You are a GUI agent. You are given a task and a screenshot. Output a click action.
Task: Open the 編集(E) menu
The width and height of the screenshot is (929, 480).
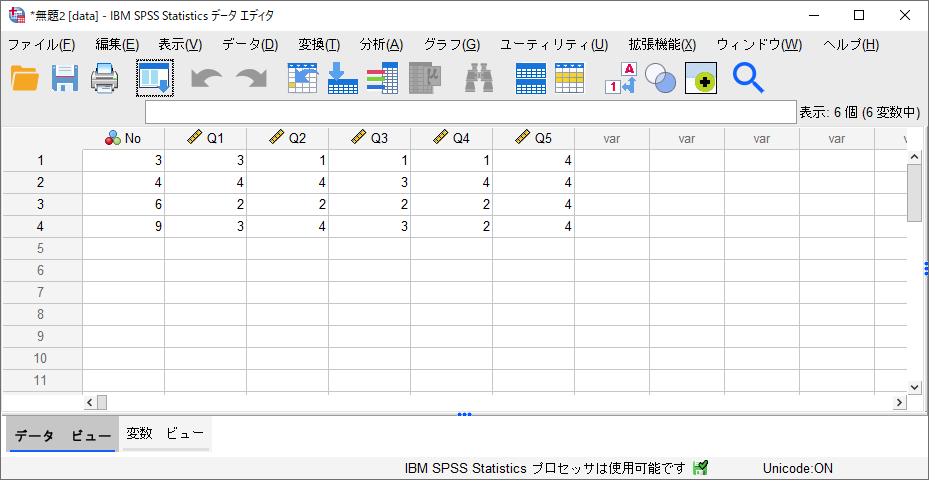click(x=117, y=44)
